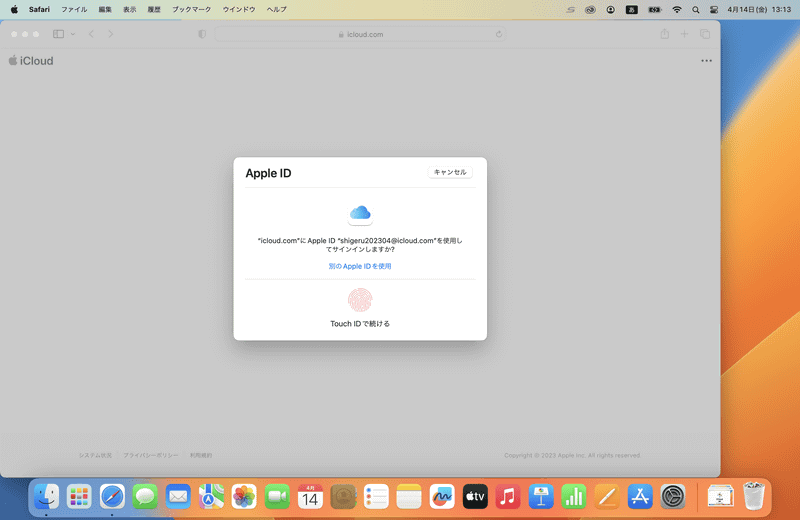Open the ヘルプ menu
This screenshot has width=800, height=520.
point(277,9)
